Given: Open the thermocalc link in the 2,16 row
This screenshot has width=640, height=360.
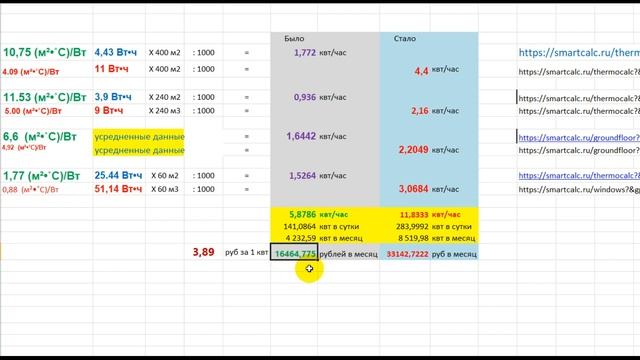Looking at the screenshot, I should [x=579, y=111].
